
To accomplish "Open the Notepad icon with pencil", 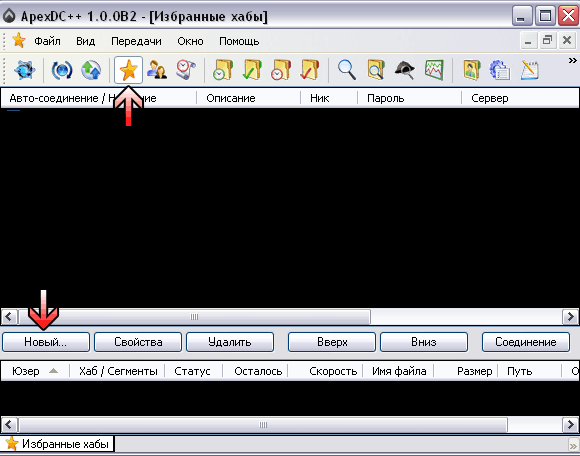I will click(529, 70).
